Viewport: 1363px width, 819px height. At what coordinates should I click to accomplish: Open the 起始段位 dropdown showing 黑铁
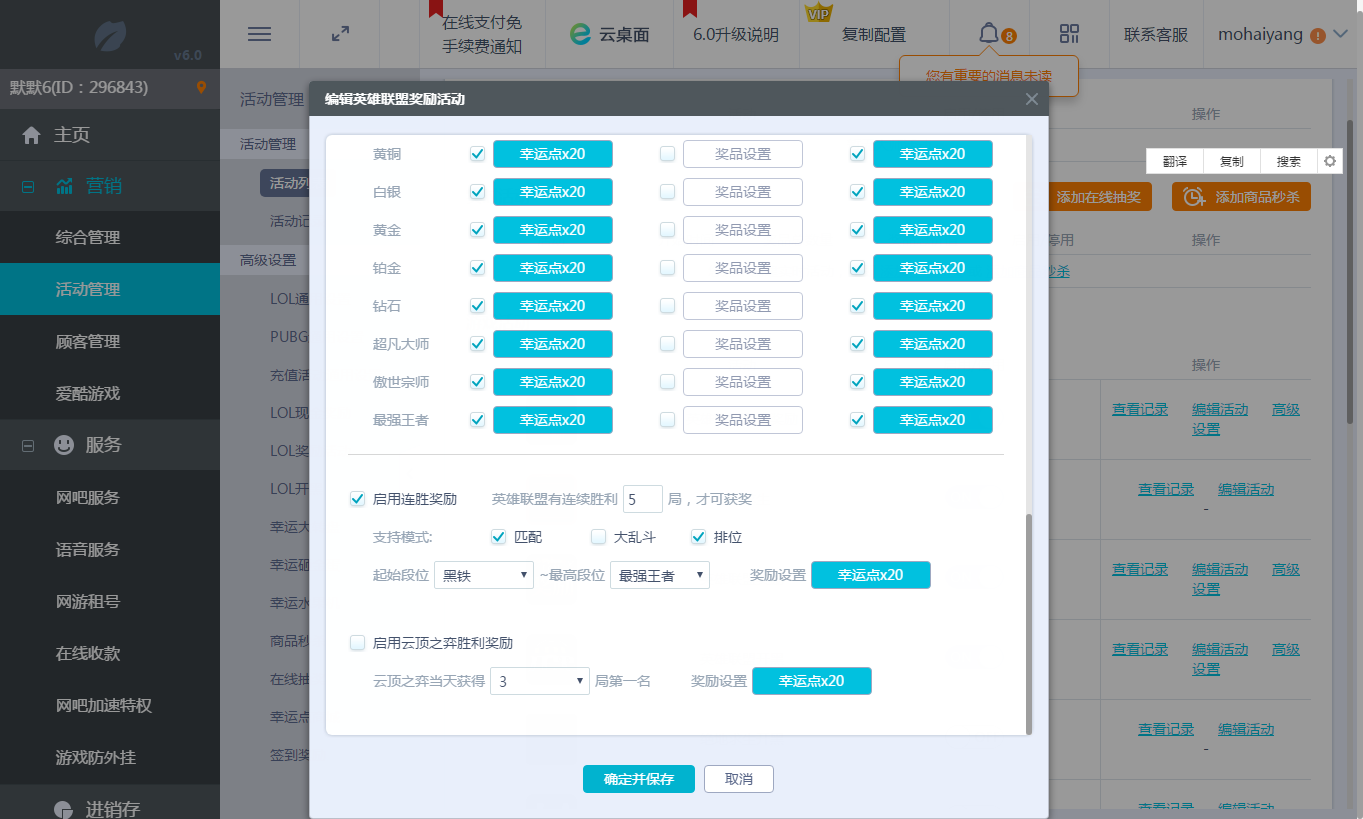(x=484, y=575)
